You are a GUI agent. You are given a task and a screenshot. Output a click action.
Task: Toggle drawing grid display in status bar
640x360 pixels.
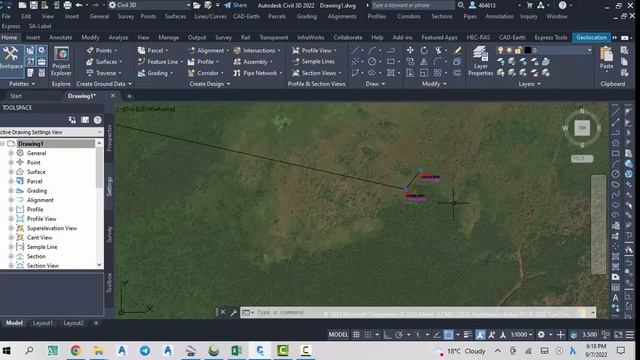point(356,335)
